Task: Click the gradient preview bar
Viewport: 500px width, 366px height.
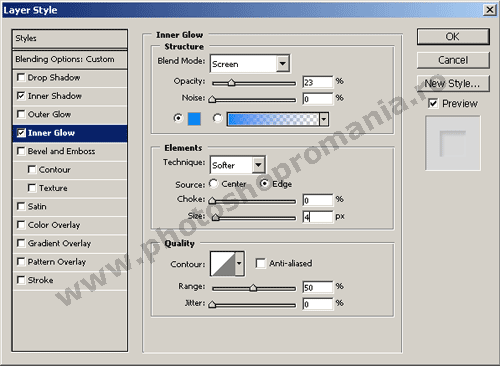Action: click(273, 119)
